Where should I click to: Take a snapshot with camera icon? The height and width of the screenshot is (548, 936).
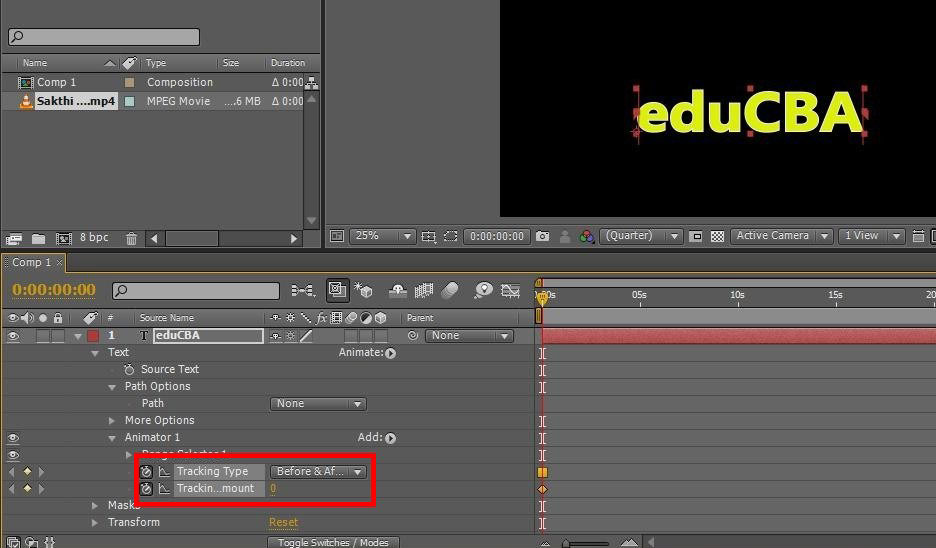542,236
